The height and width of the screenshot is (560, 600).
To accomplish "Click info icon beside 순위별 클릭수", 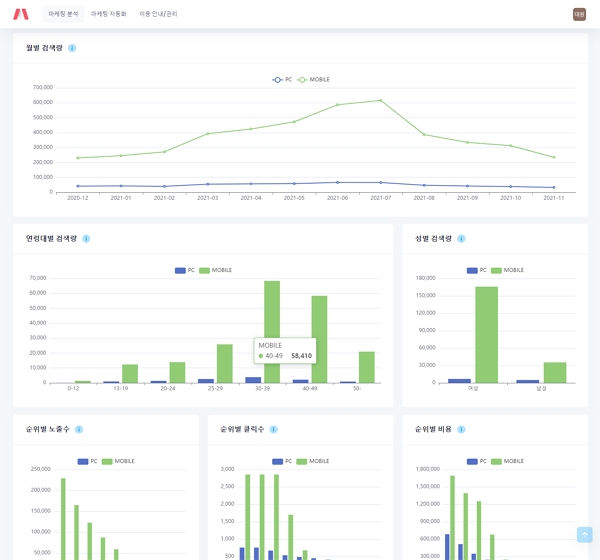I will click(273, 429).
